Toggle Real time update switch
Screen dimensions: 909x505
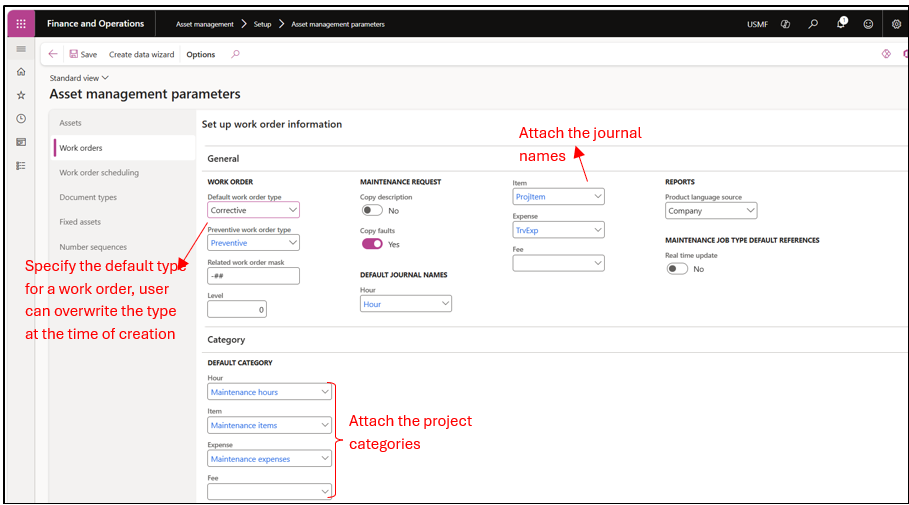[677, 269]
